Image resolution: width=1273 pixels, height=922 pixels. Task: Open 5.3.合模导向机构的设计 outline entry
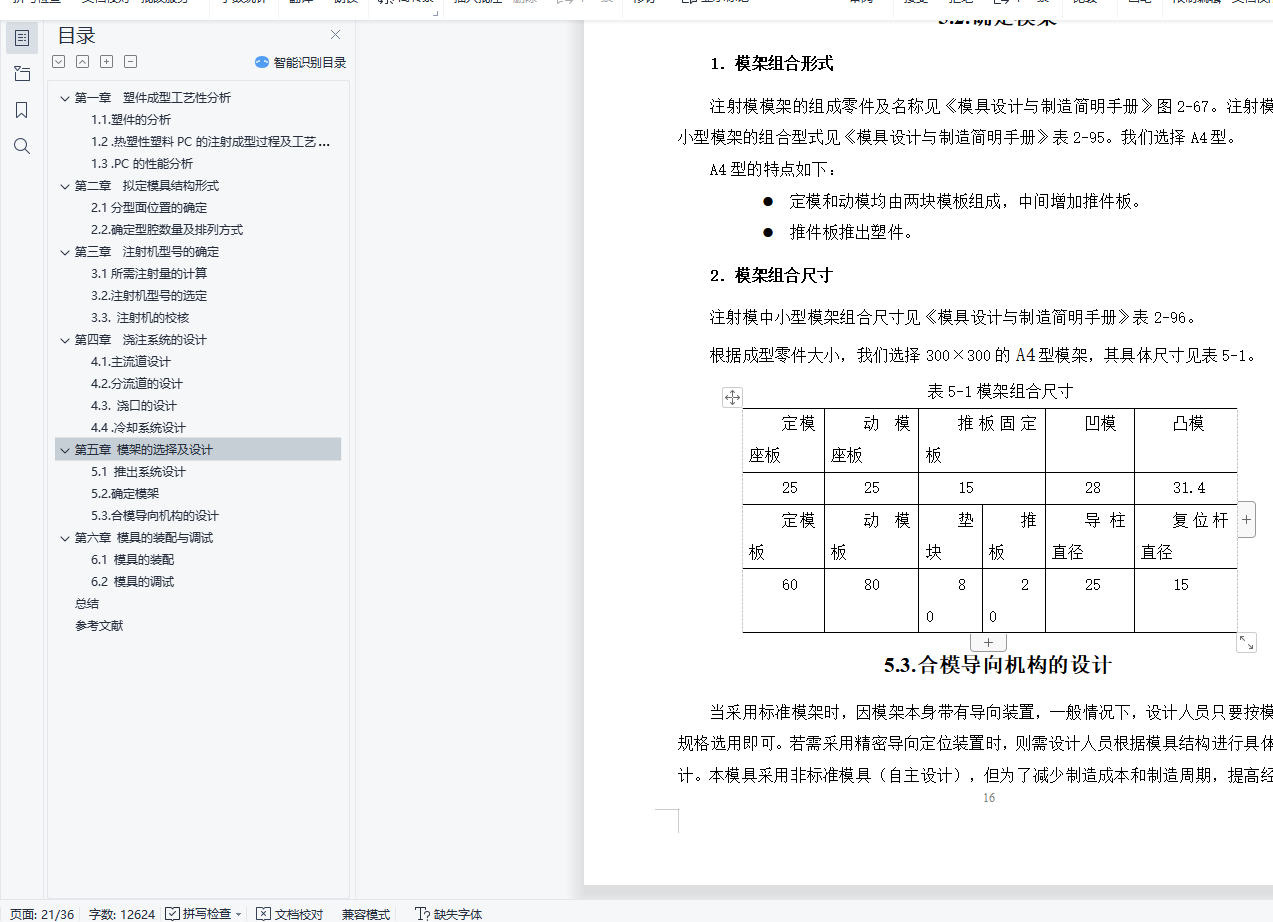click(x=155, y=515)
